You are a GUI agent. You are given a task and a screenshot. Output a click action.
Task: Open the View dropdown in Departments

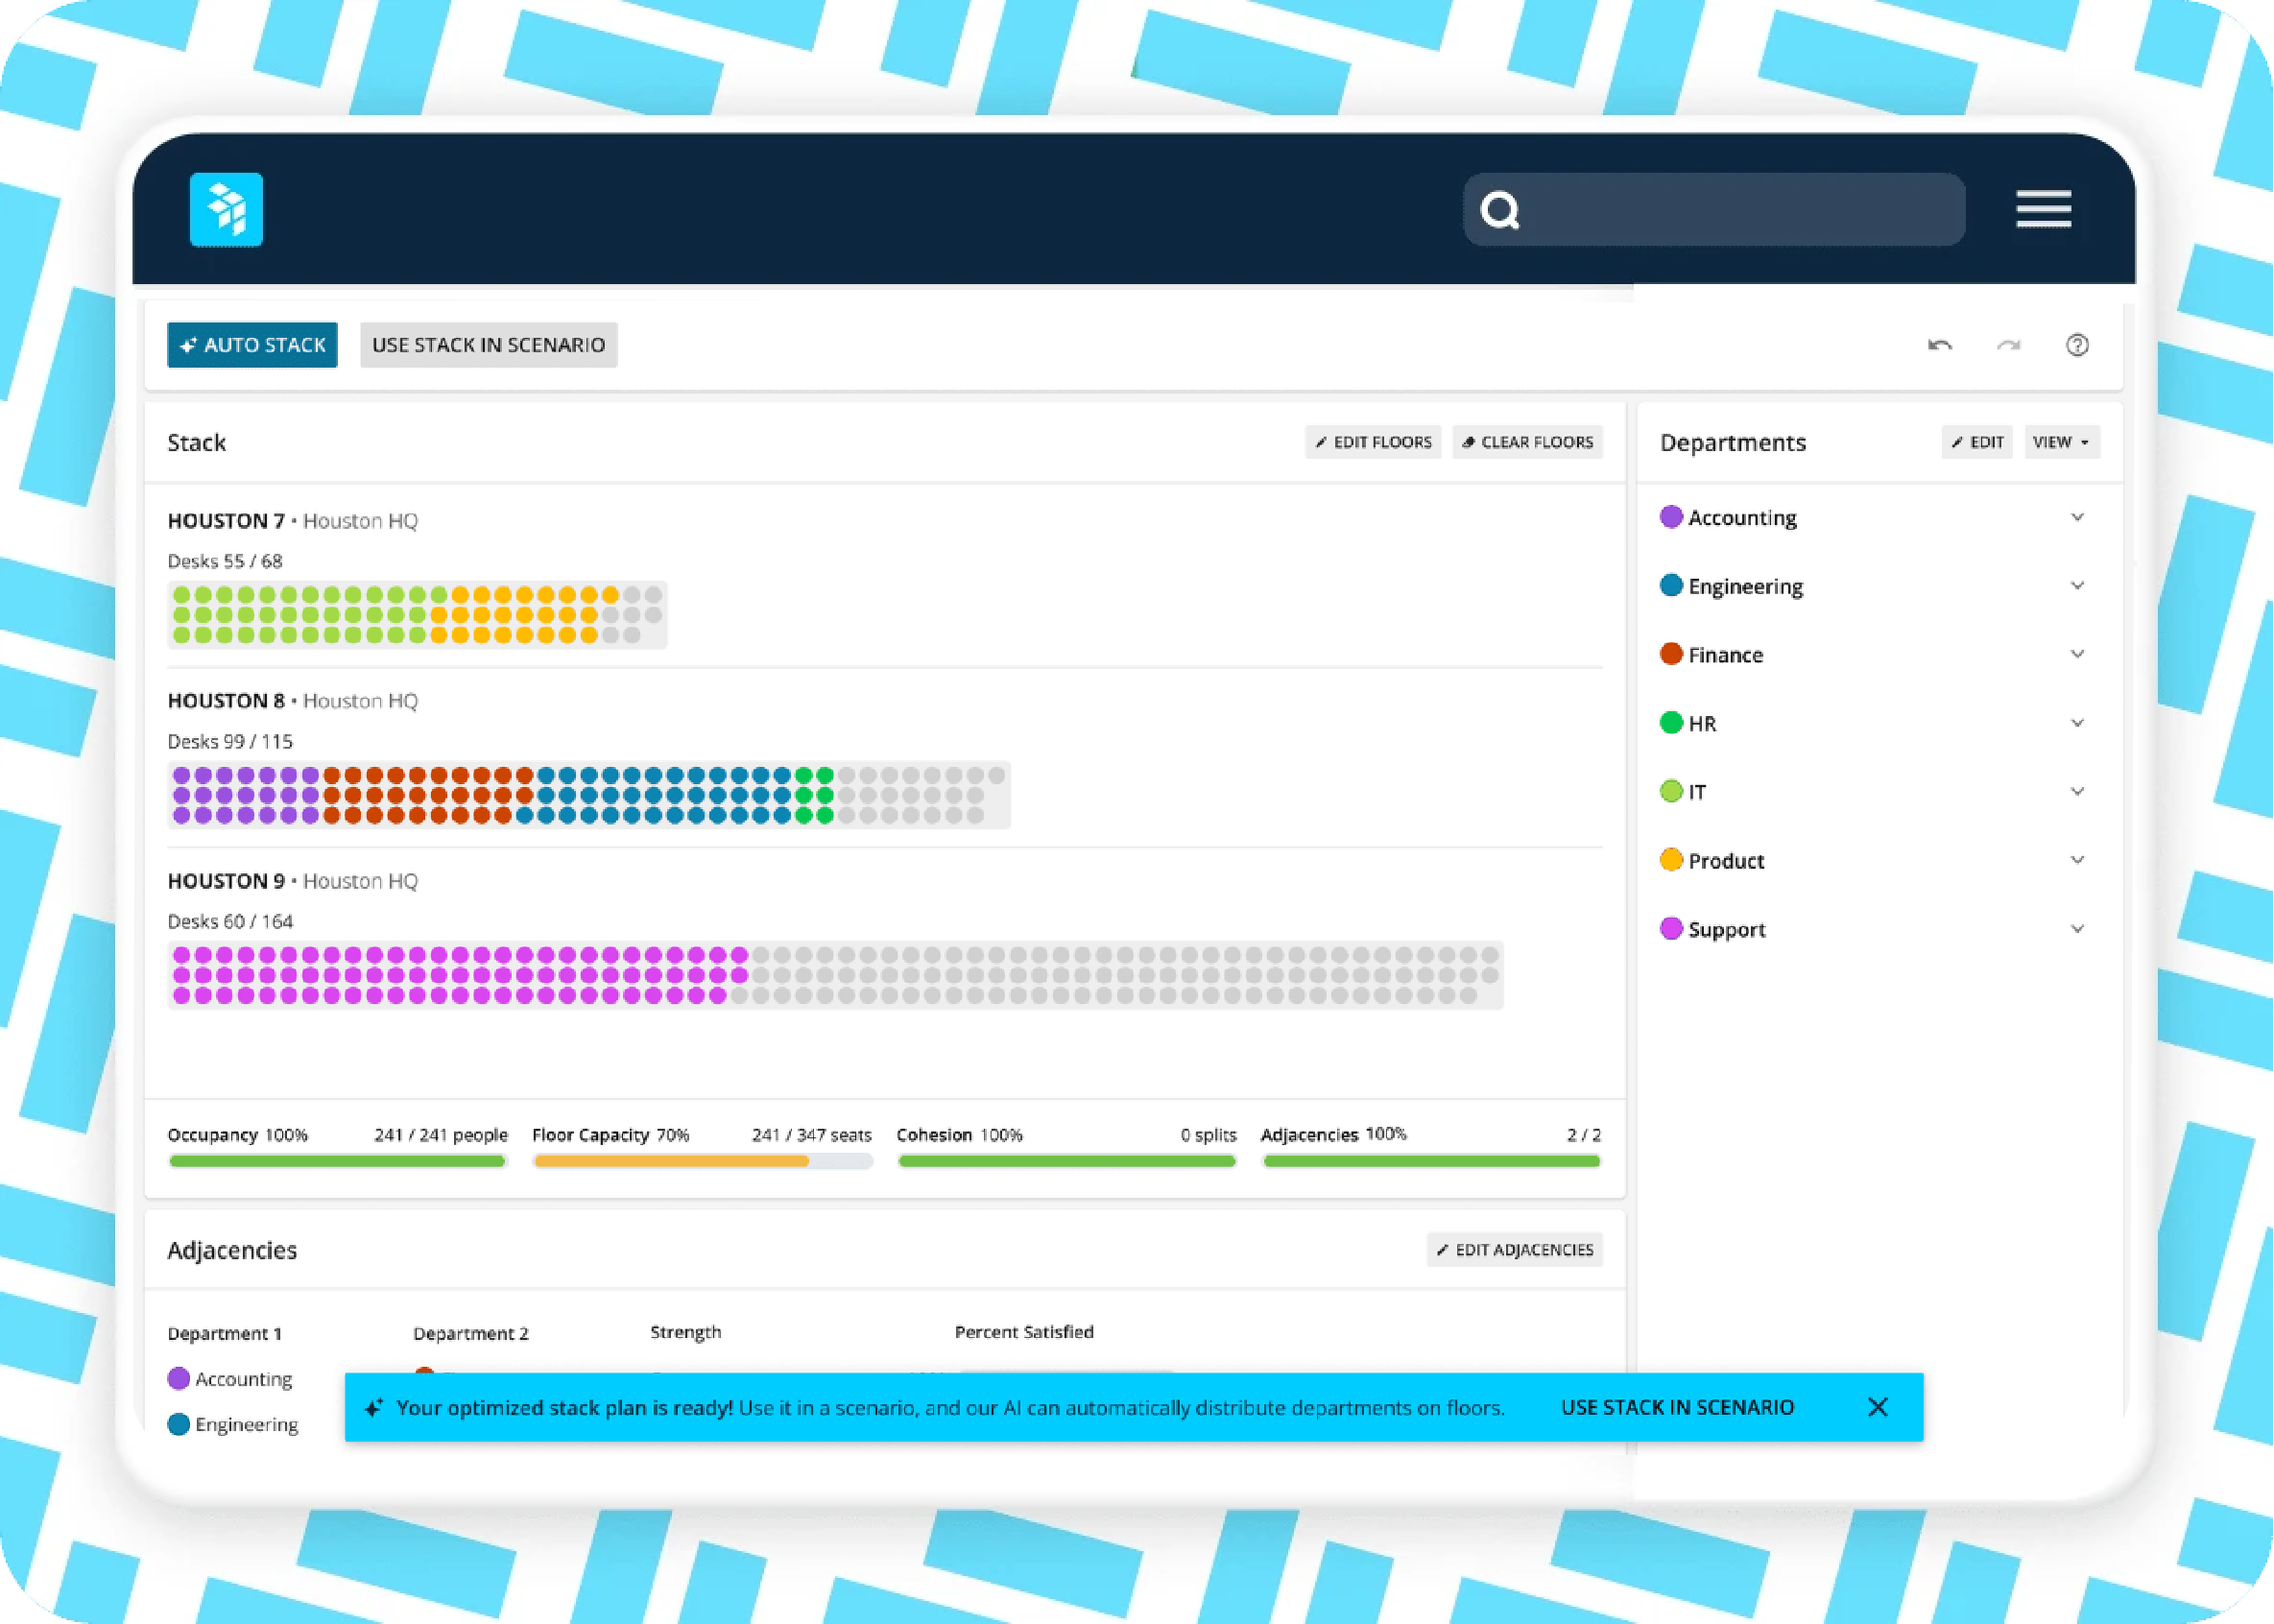(x=2061, y=442)
